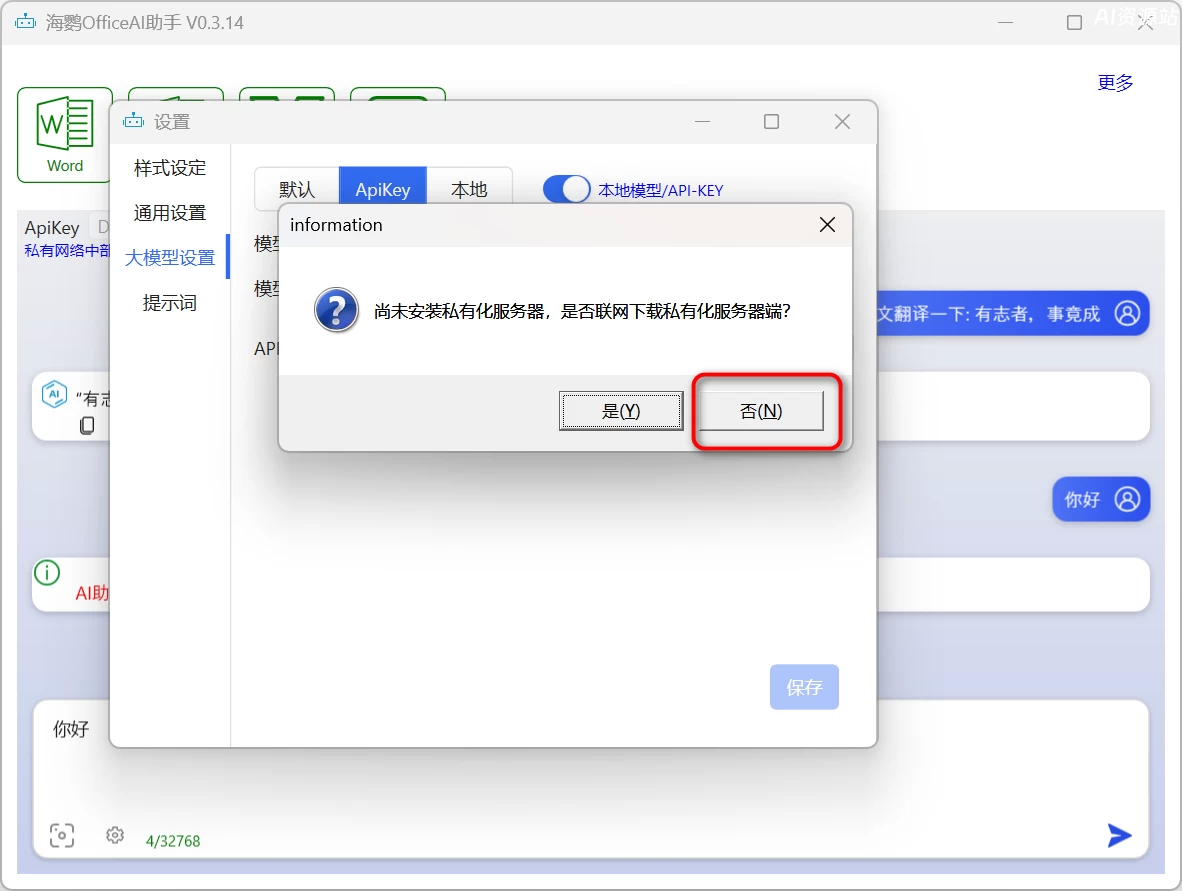Click 否(N) in the information dialog
Image resolution: width=1182 pixels, height=891 pixels.
(x=763, y=410)
